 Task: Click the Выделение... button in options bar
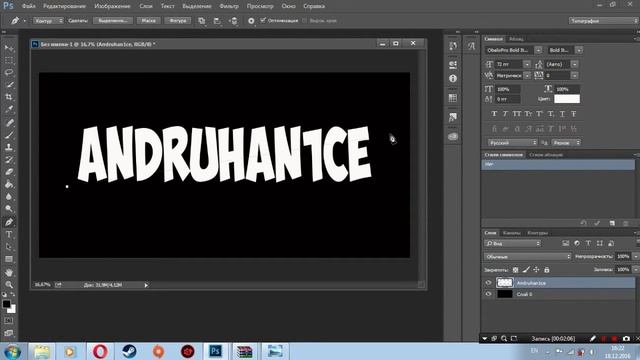pyautogui.click(x=113, y=20)
